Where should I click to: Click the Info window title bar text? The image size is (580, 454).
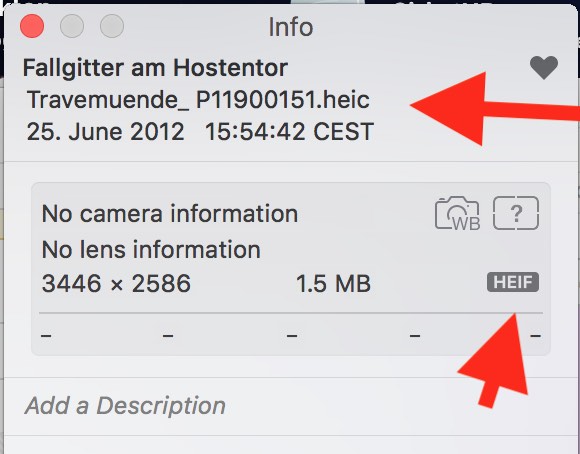click(x=291, y=27)
